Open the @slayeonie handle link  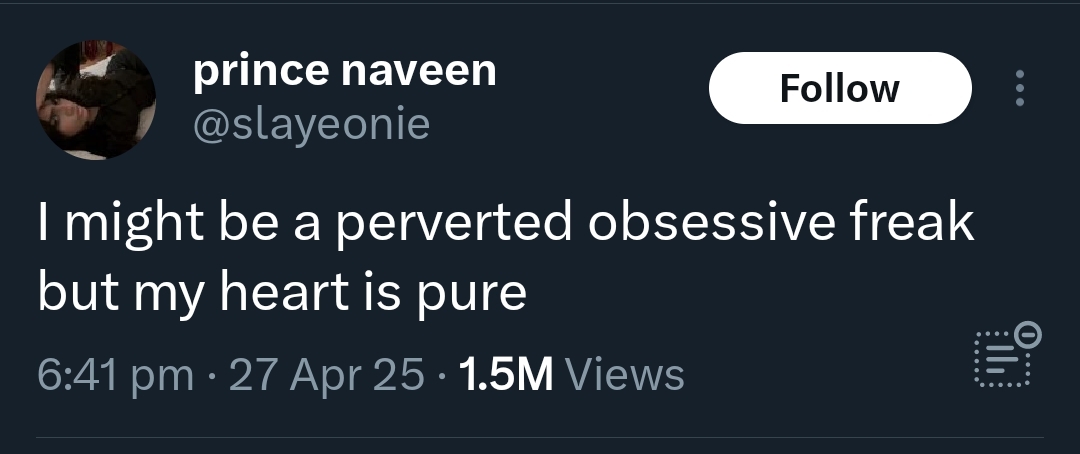(x=310, y=124)
